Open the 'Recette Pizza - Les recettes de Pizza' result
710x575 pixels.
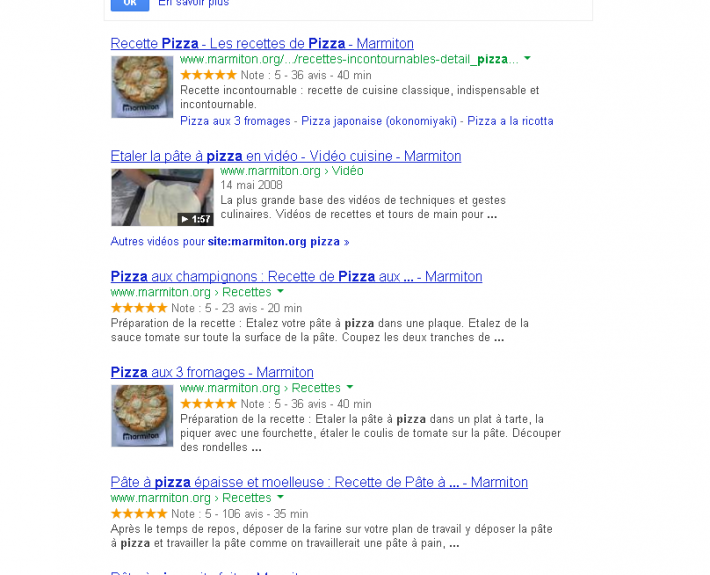click(262, 43)
